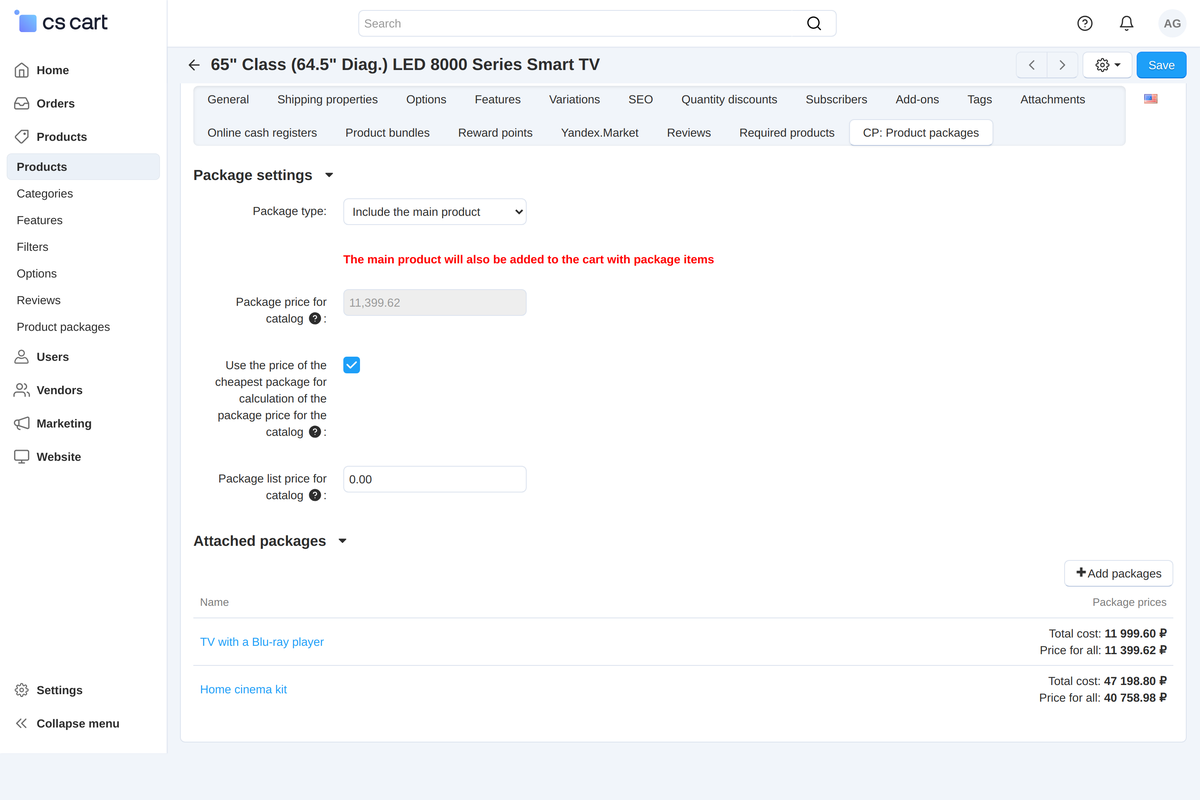Screen dimensions: 1200x800
Task: Click the Products tag icon
Action: 21,137
